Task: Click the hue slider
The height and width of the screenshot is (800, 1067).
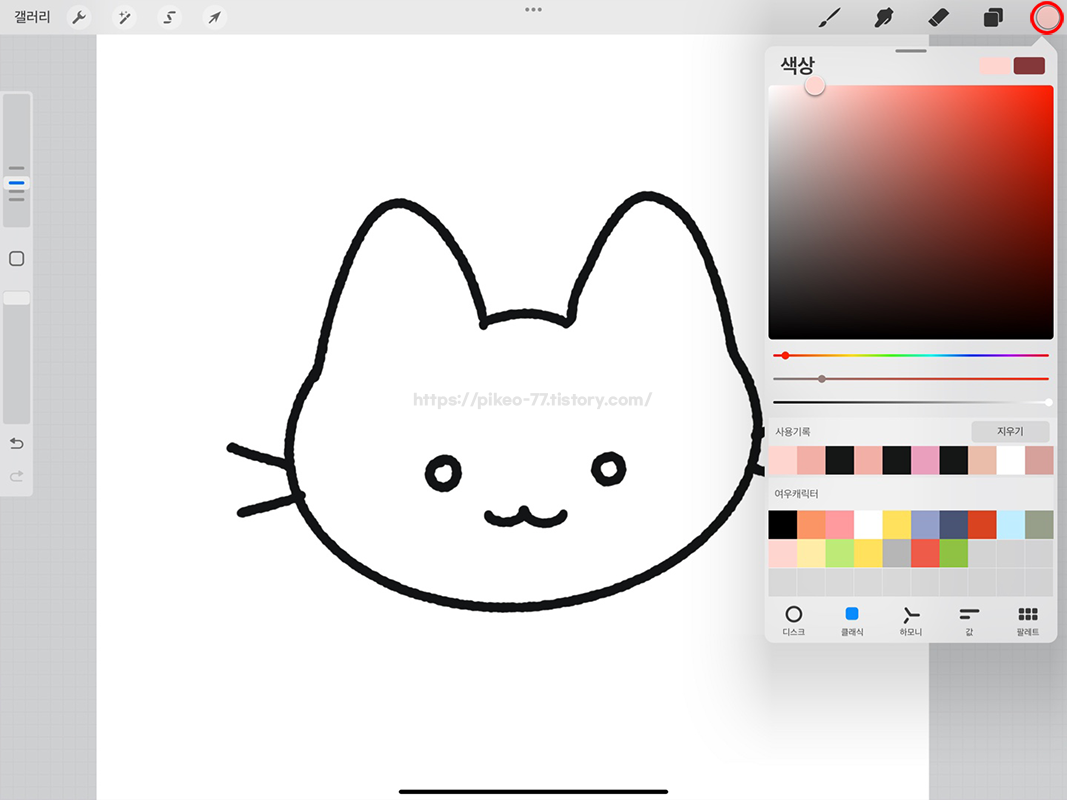Action: point(910,355)
